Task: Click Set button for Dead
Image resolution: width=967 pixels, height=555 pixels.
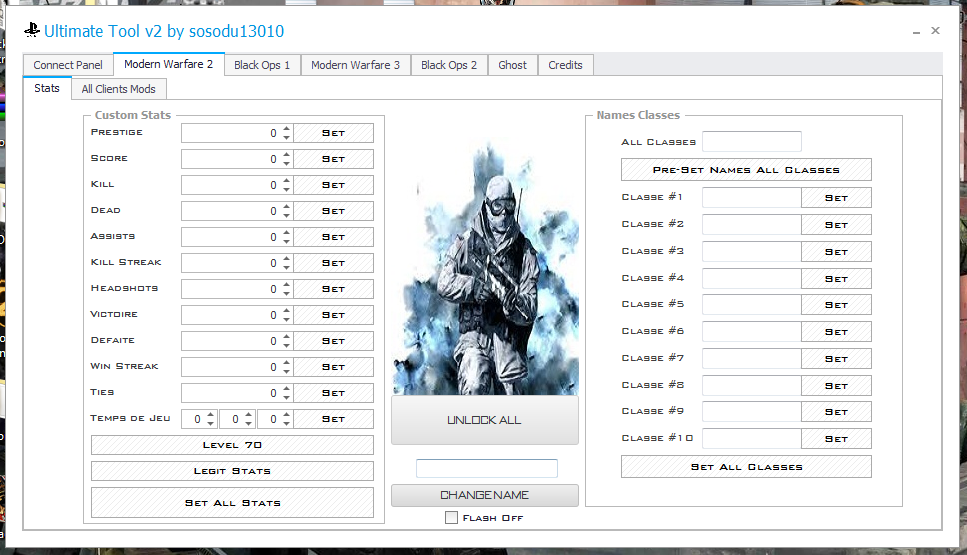Action: (333, 211)
